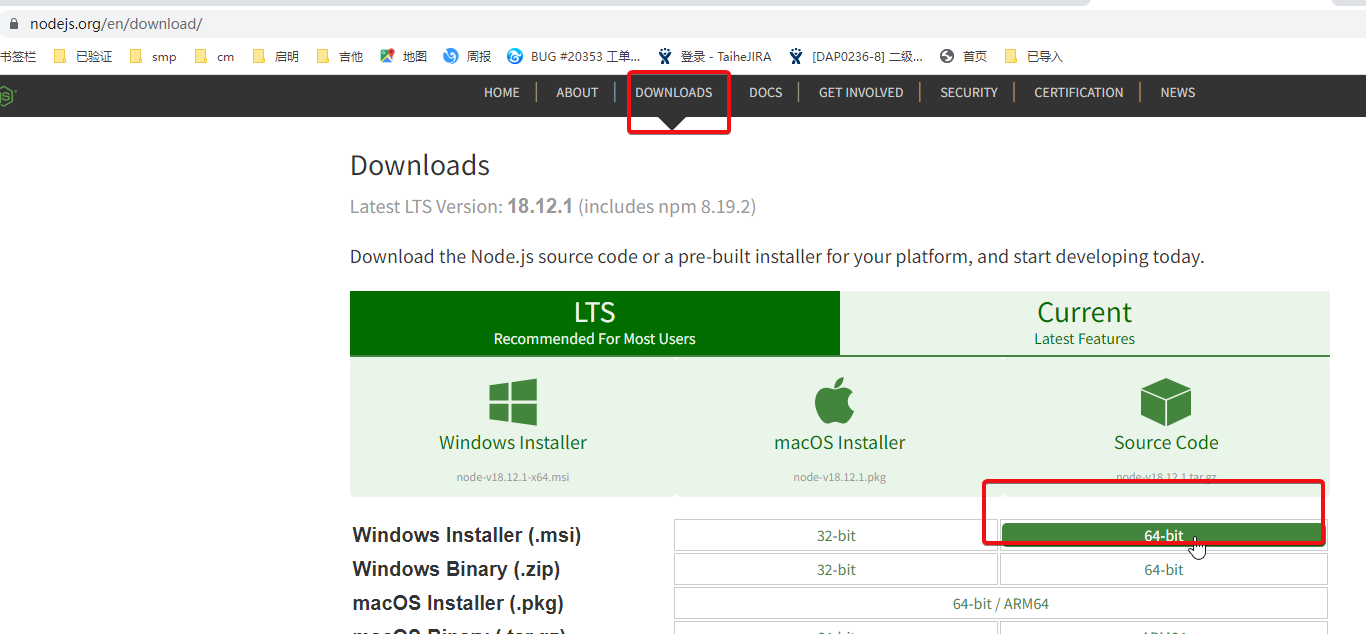Click node-v18.12.1.pkg filename text

[x=840, y=477]
